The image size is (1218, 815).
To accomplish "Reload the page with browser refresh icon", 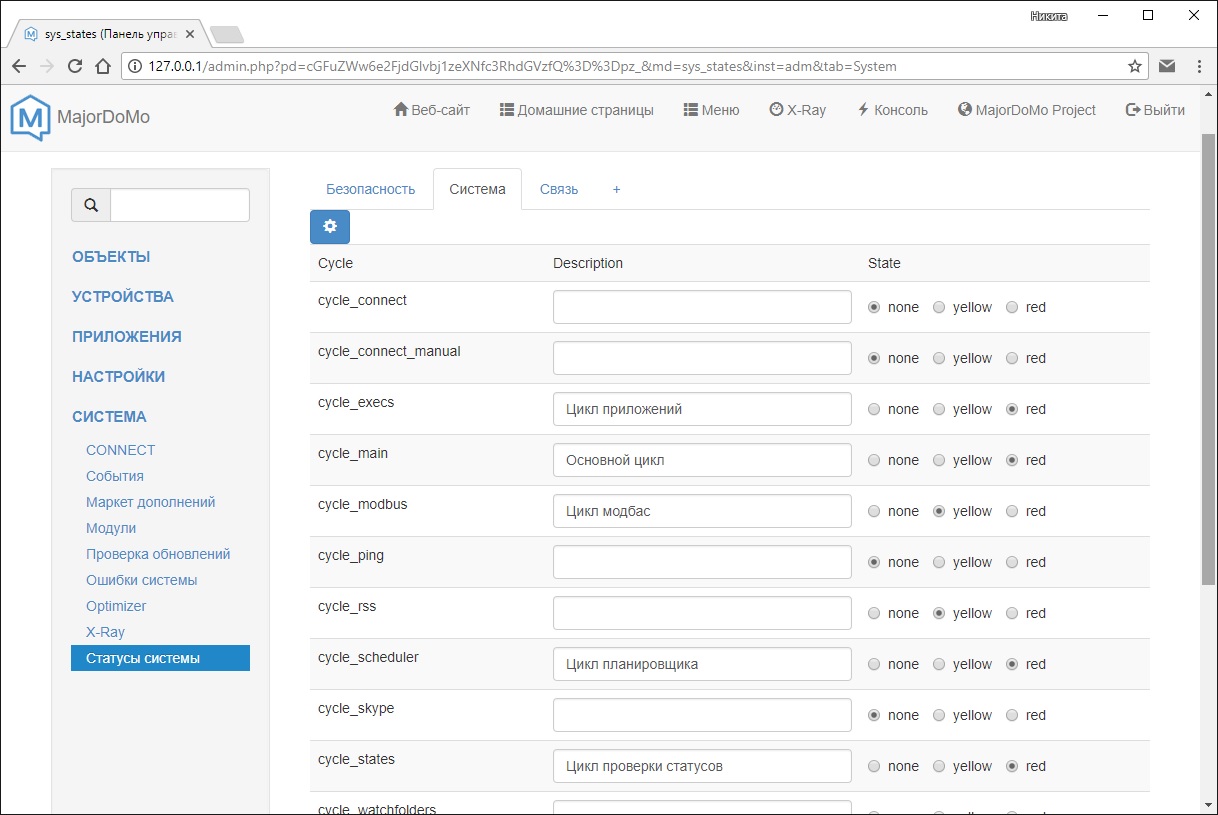I will [74, 67].
